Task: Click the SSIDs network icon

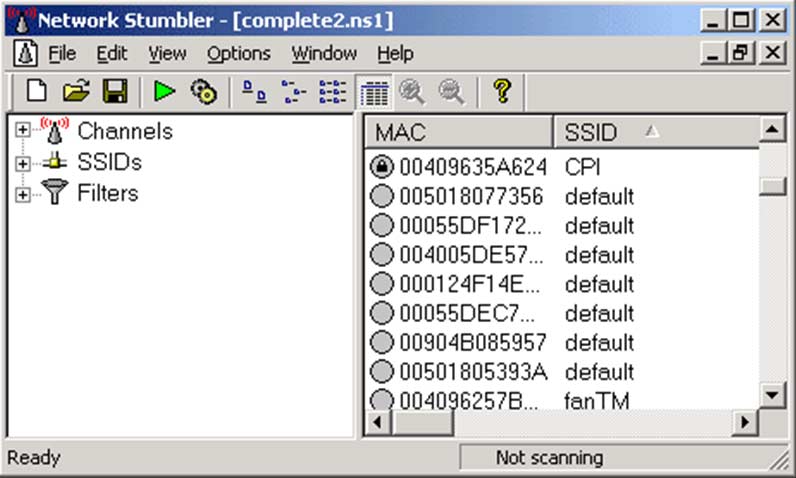Action: click(x=55, y=162)
